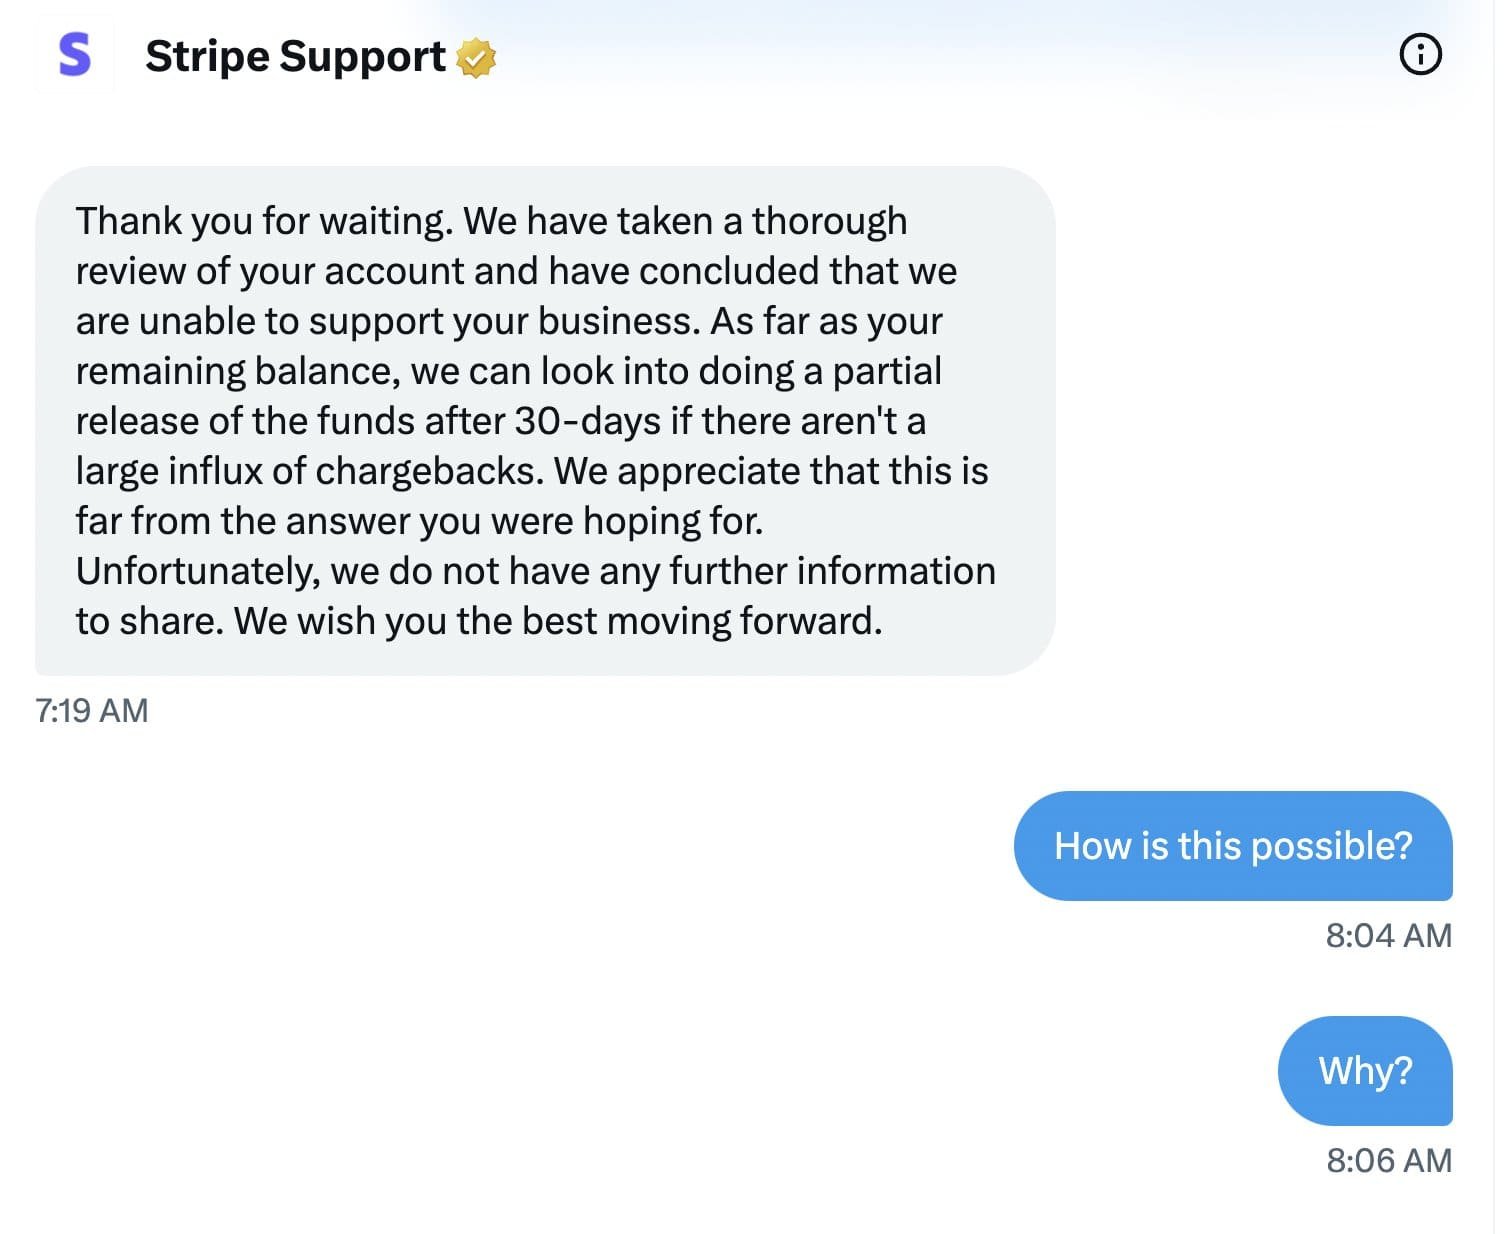Click the 7:19 AM timestamp
1506x1234 pixels.
[90, 710]
